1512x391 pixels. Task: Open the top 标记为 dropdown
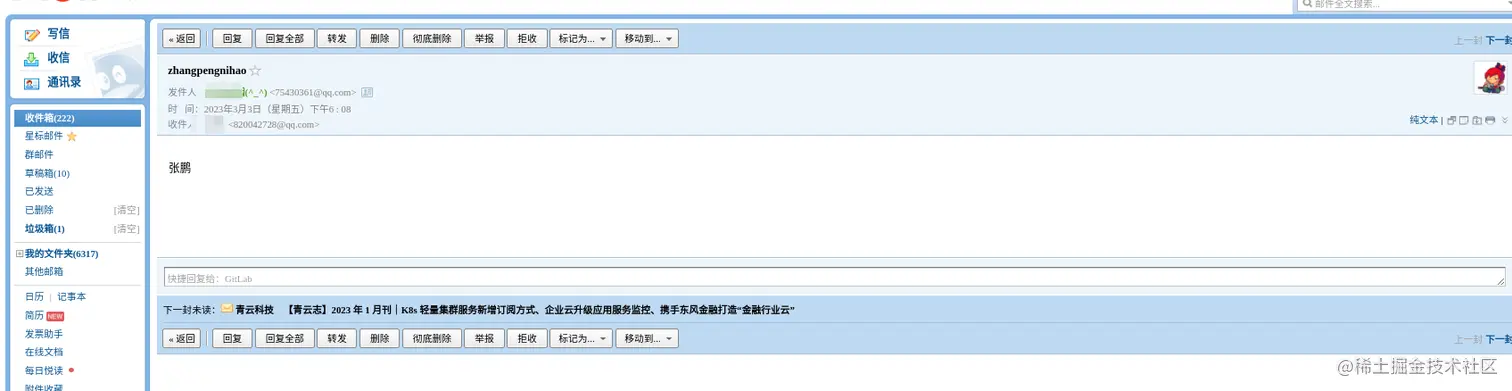point(580,39)
